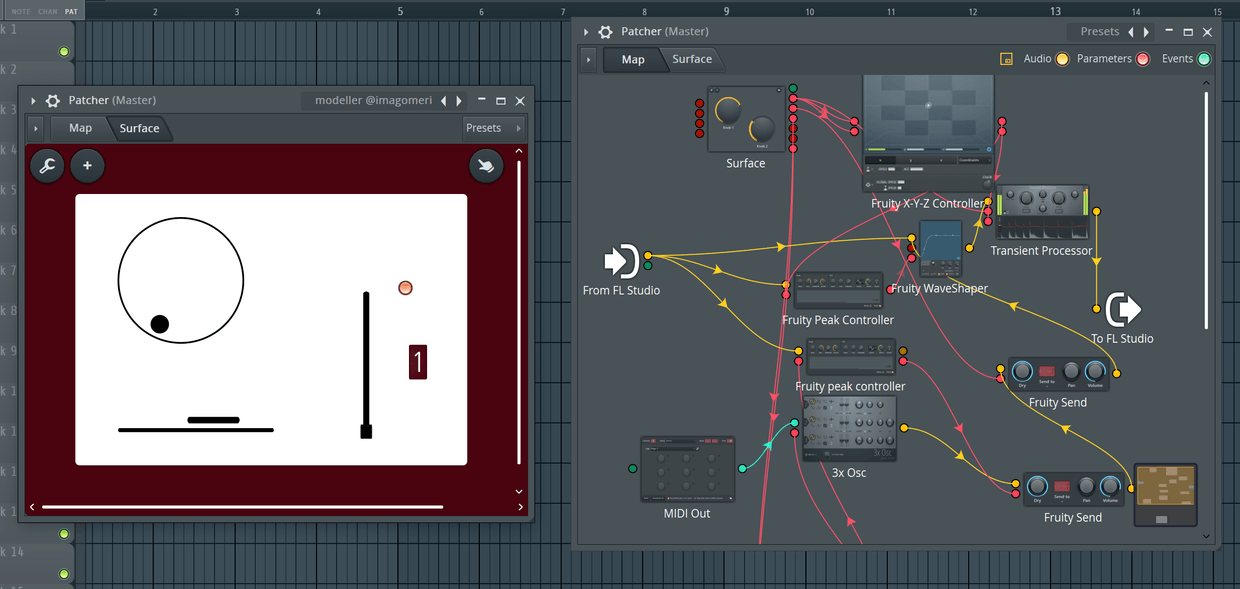The image size is (1240, 589).
Task: Toggle the green mute LED on track 1
Action: click(64, 52)
